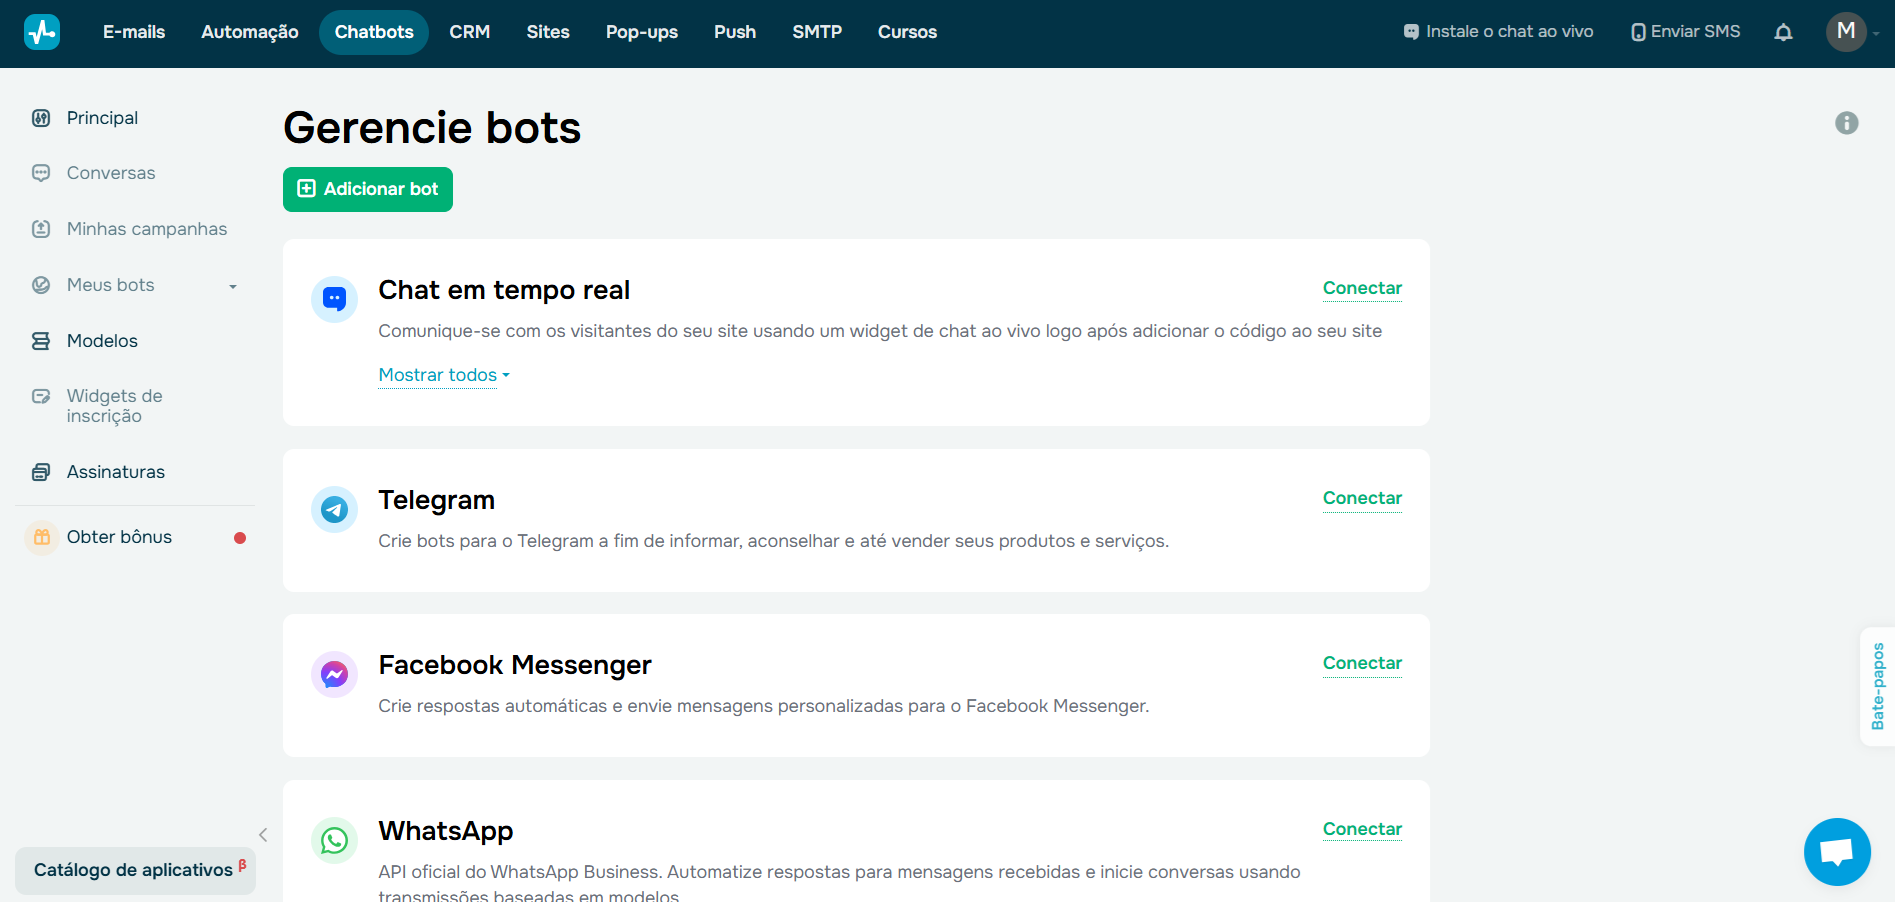The height and width of the screenshot is (902, 1895).
Task: Open Assinaturas in the sidebar
Action: point(115,471)
